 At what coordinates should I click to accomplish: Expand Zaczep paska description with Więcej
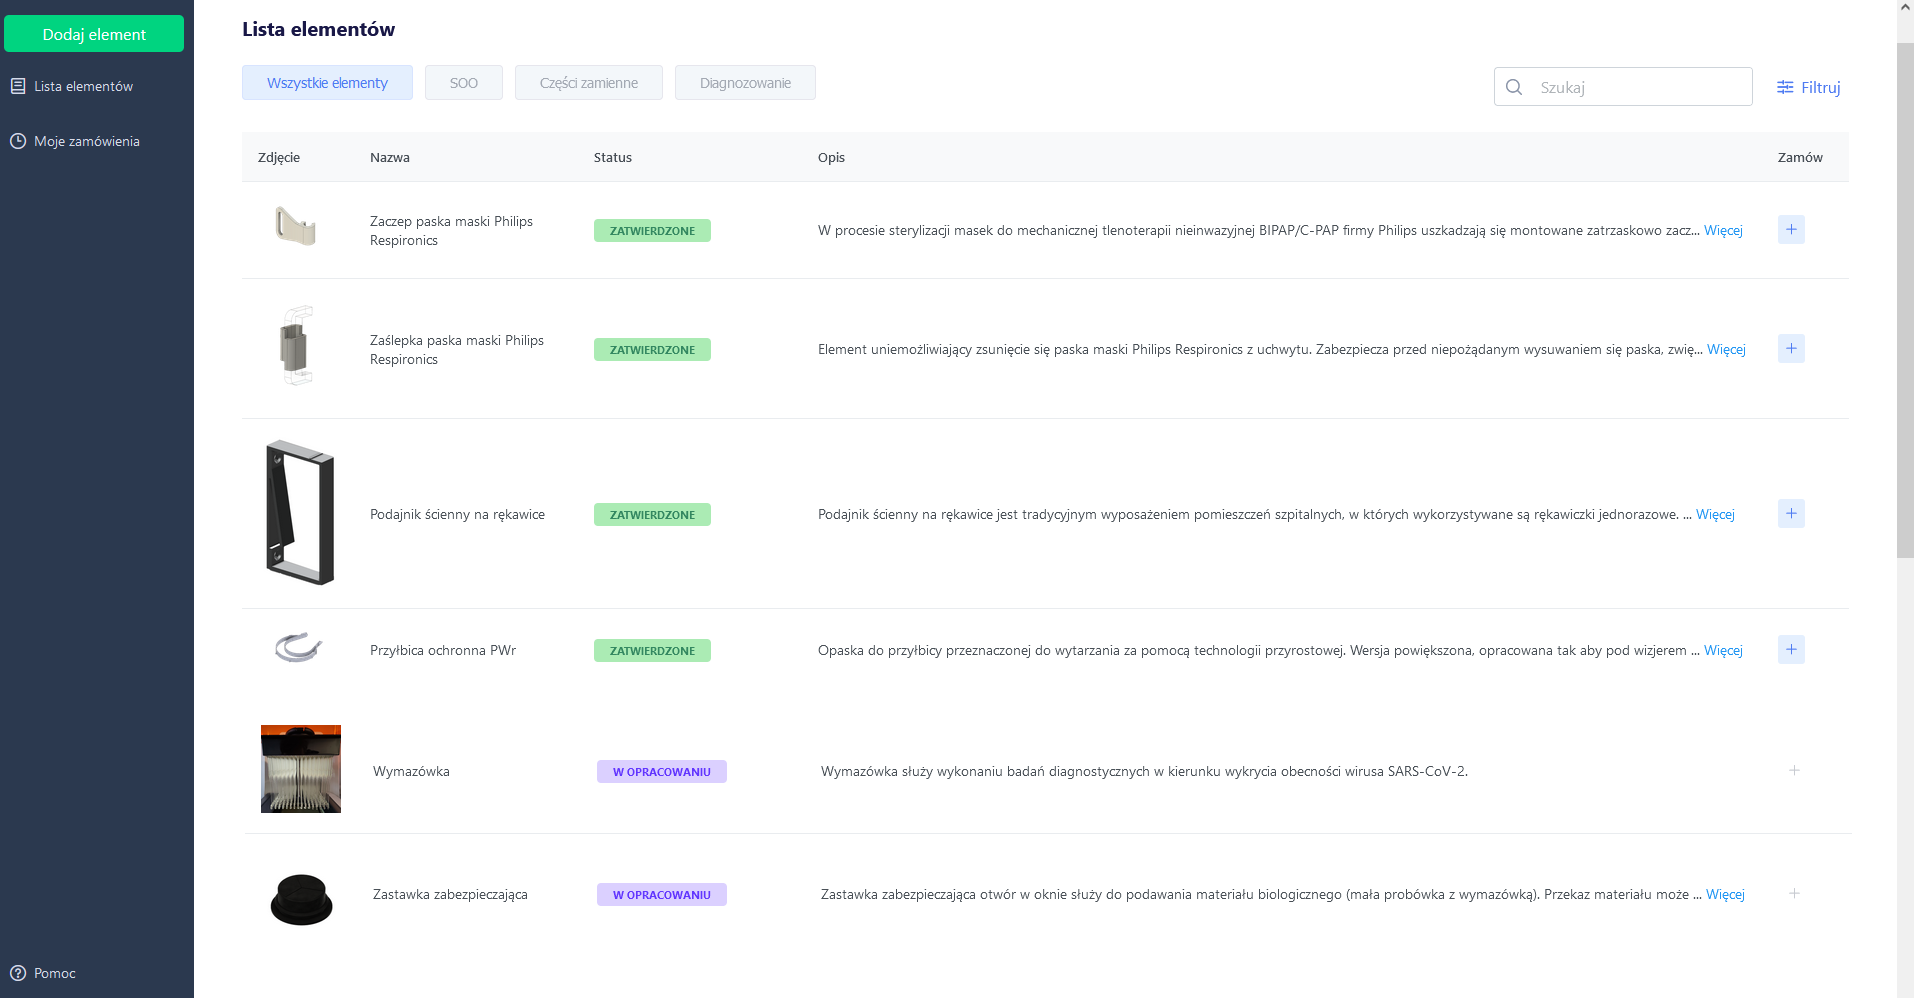pos(1723,231)
